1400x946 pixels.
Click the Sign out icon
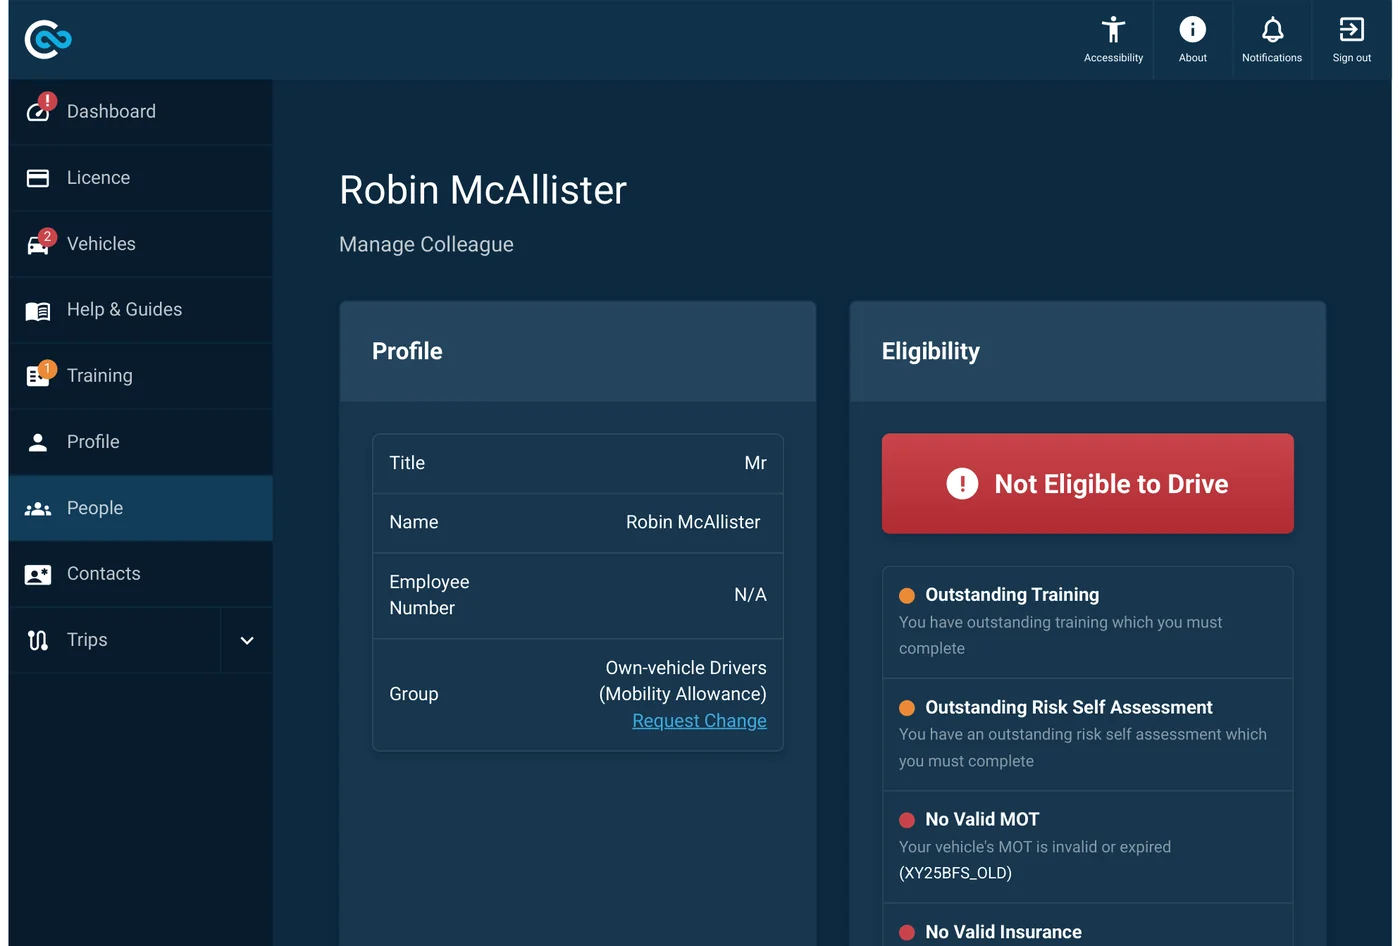[1351, 30]
